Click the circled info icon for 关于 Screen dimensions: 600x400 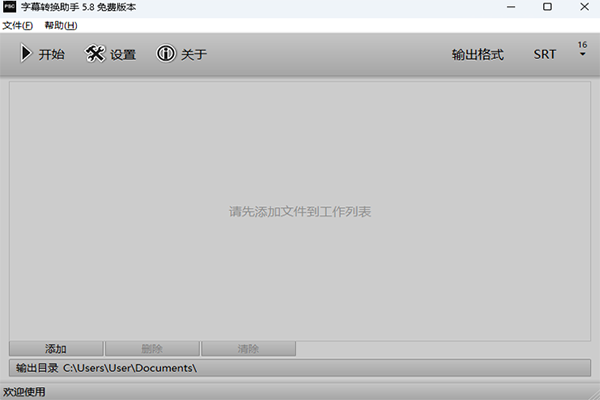[166, 54]
